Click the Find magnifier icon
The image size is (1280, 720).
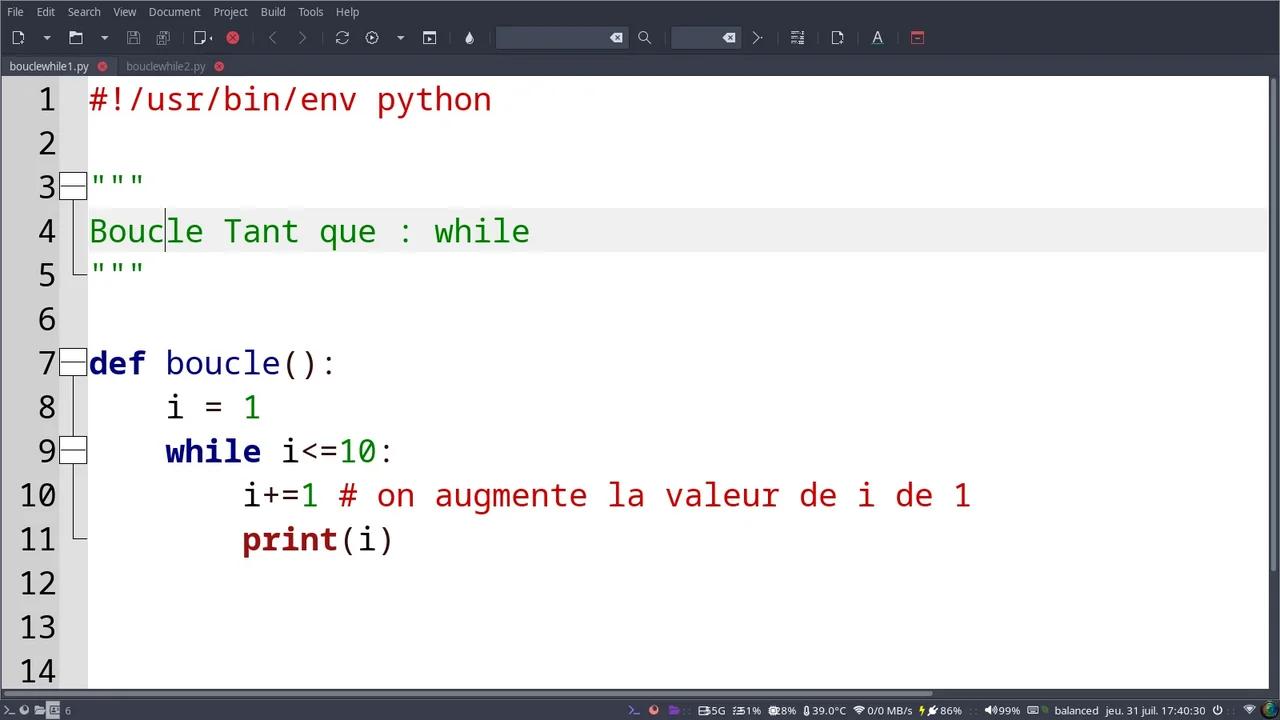coord(644,37)
